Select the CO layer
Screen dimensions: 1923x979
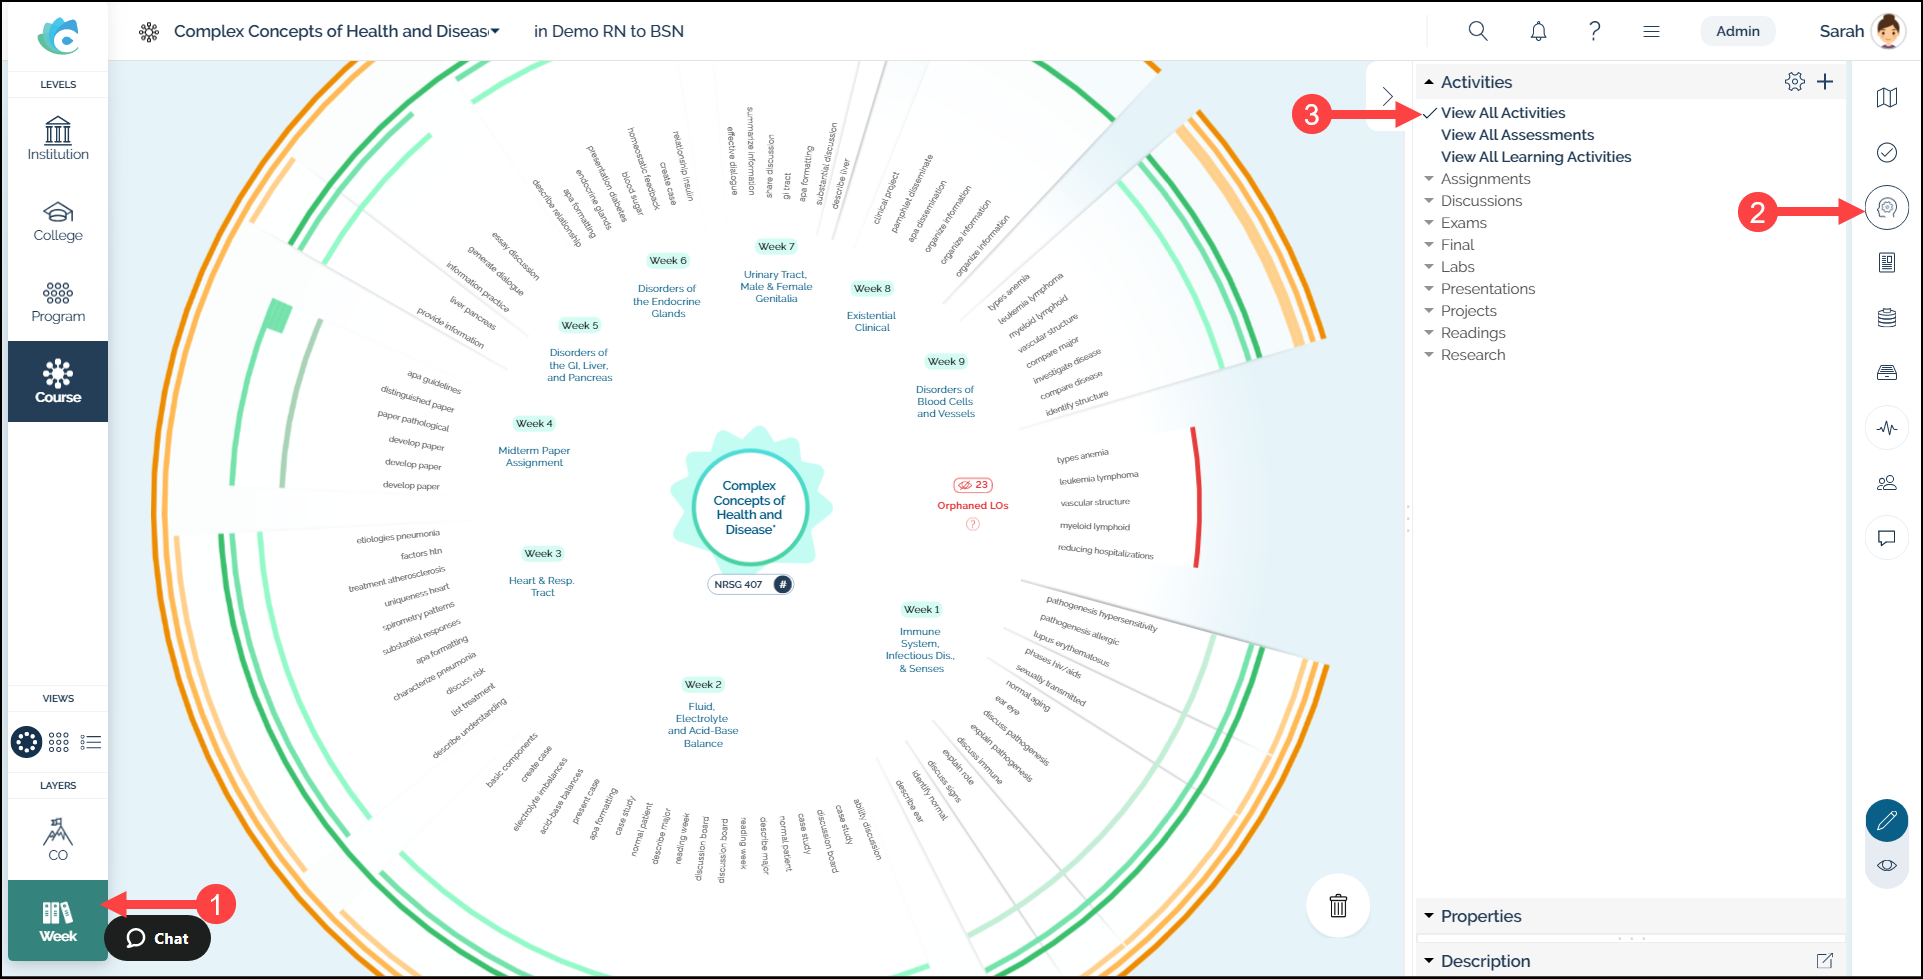coord(58,839)
